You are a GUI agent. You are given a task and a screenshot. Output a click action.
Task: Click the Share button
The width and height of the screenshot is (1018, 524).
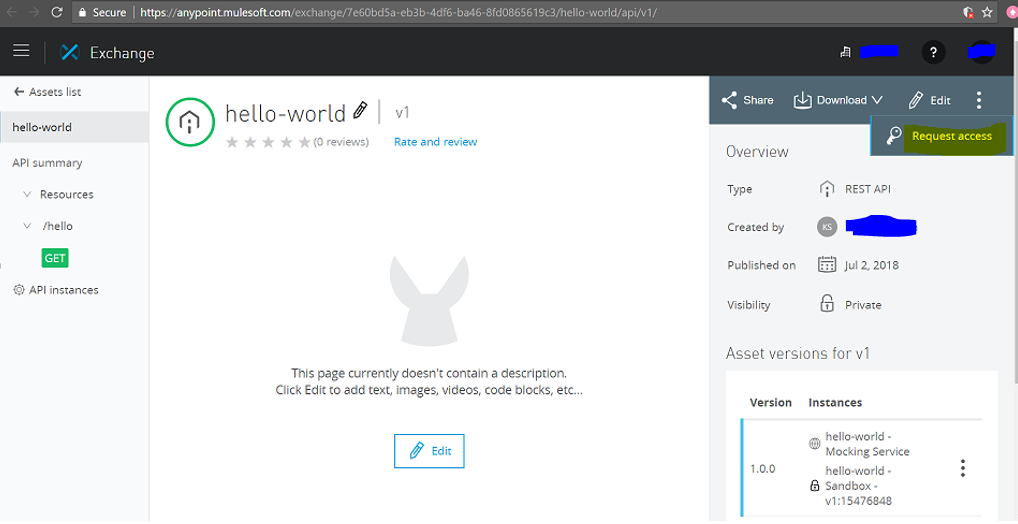point(747,100)
